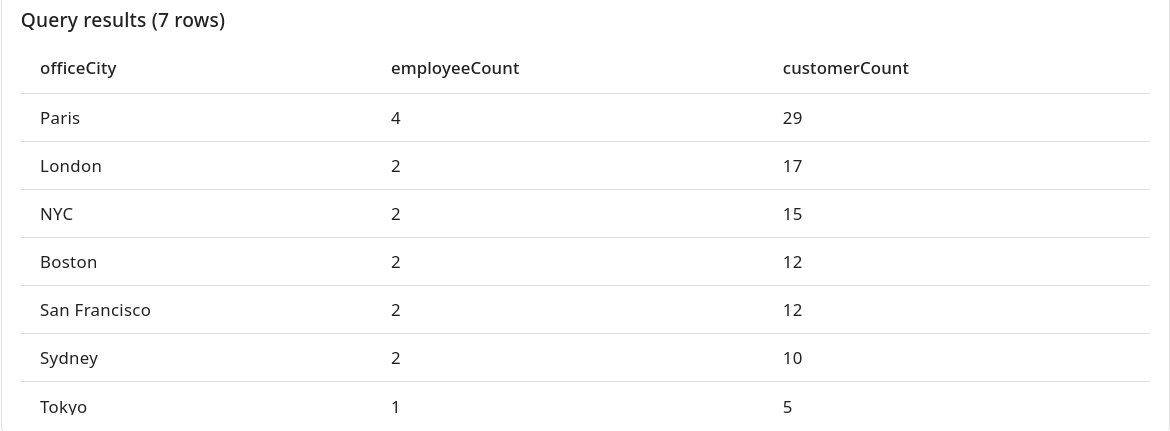The image size is (1170, 431).
Task: Select the Paris office city cell
Action: click(x=60, y=118)
